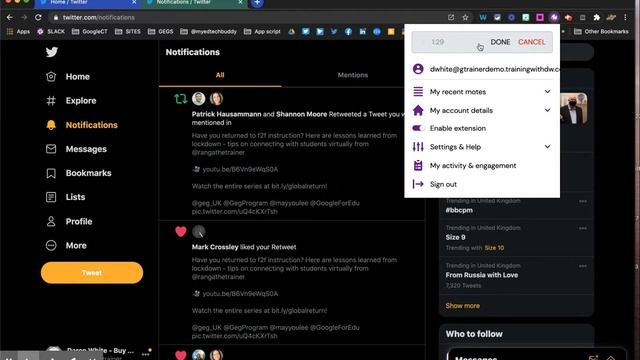
Task: Open the GEGS bookmarks folder
Action: point(160,31)
